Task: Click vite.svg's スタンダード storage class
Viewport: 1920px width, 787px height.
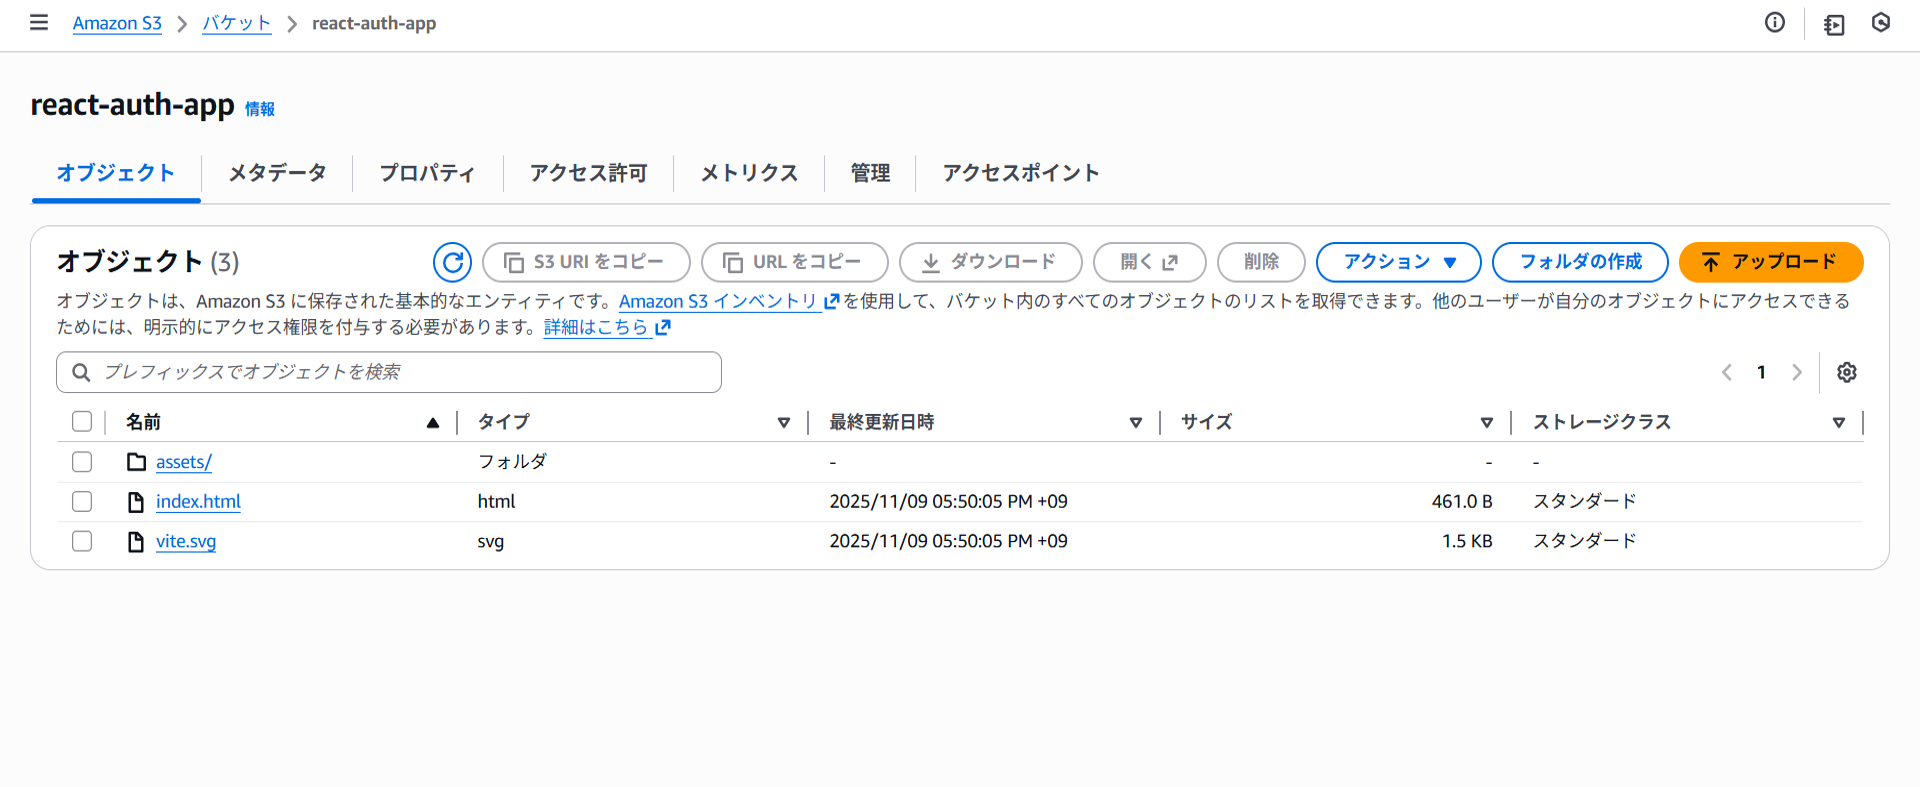Action: pos(1585,541)
